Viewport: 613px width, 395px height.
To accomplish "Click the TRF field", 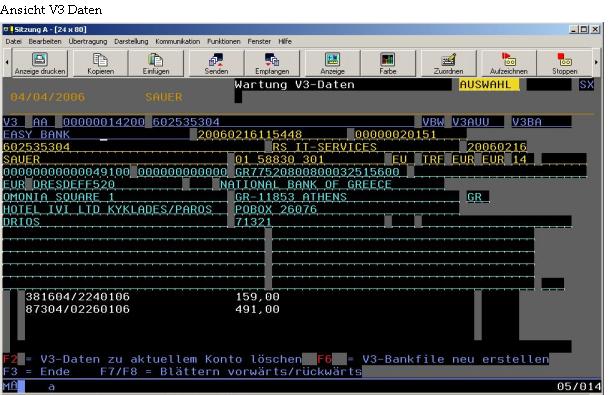I will point(433,160).
